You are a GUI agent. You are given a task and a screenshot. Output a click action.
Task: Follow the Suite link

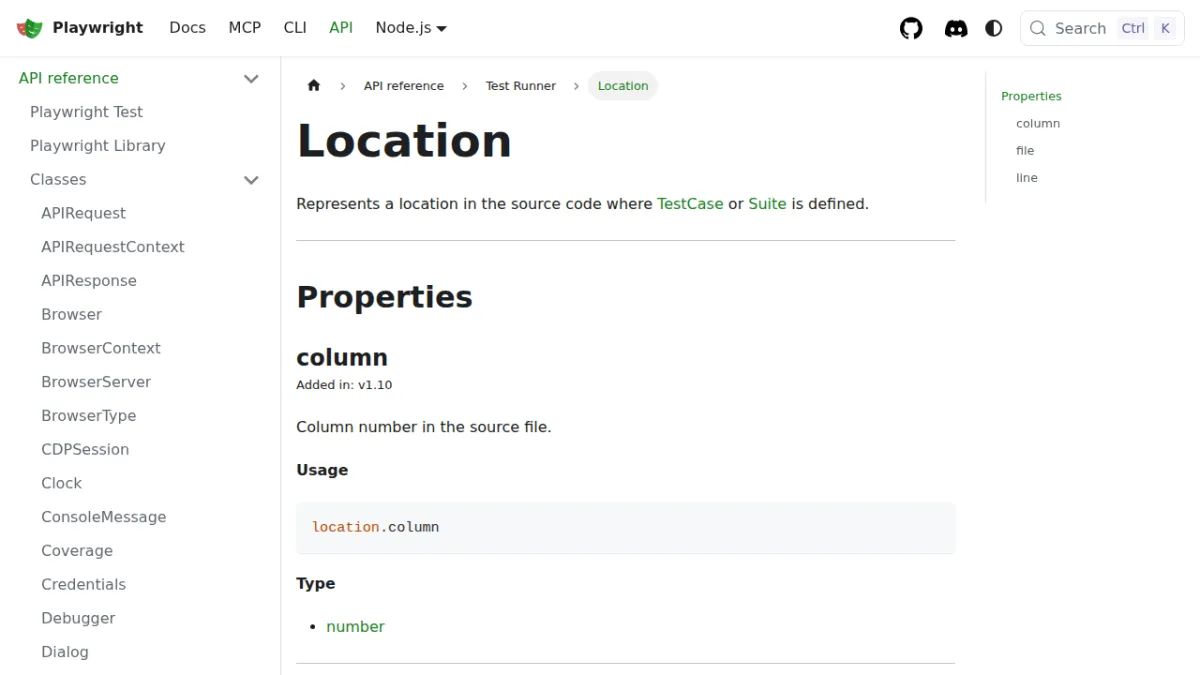coord(767,203)
